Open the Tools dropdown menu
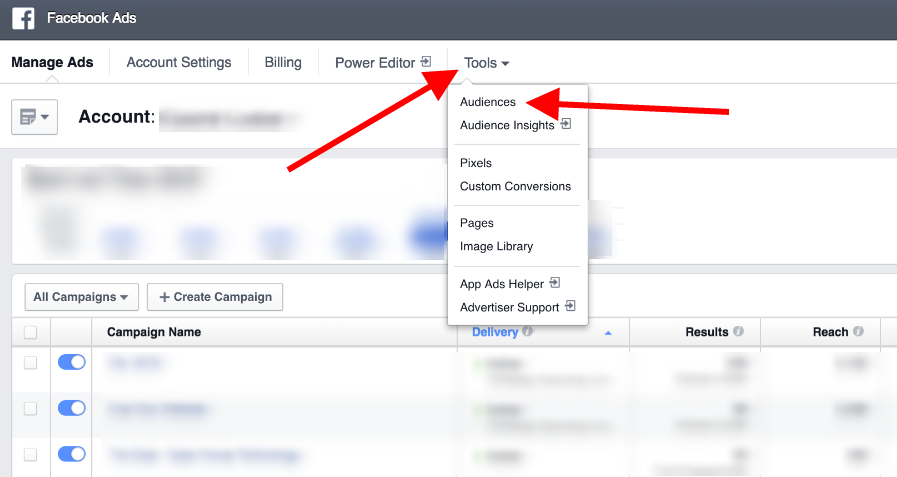 tap(486, 63)
